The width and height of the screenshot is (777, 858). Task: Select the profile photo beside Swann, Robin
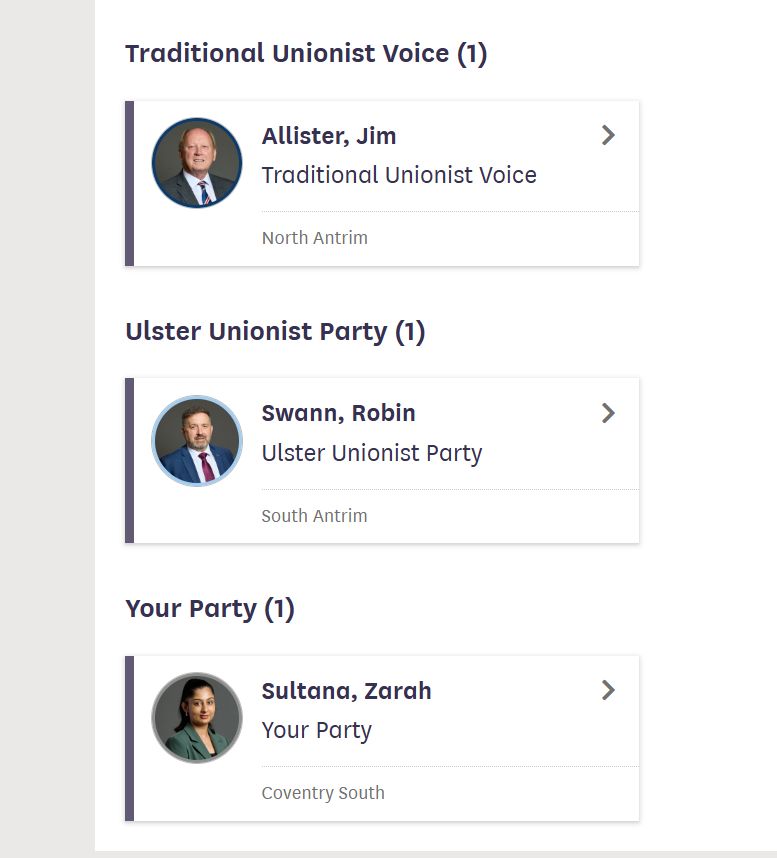[x=197, y=441]
